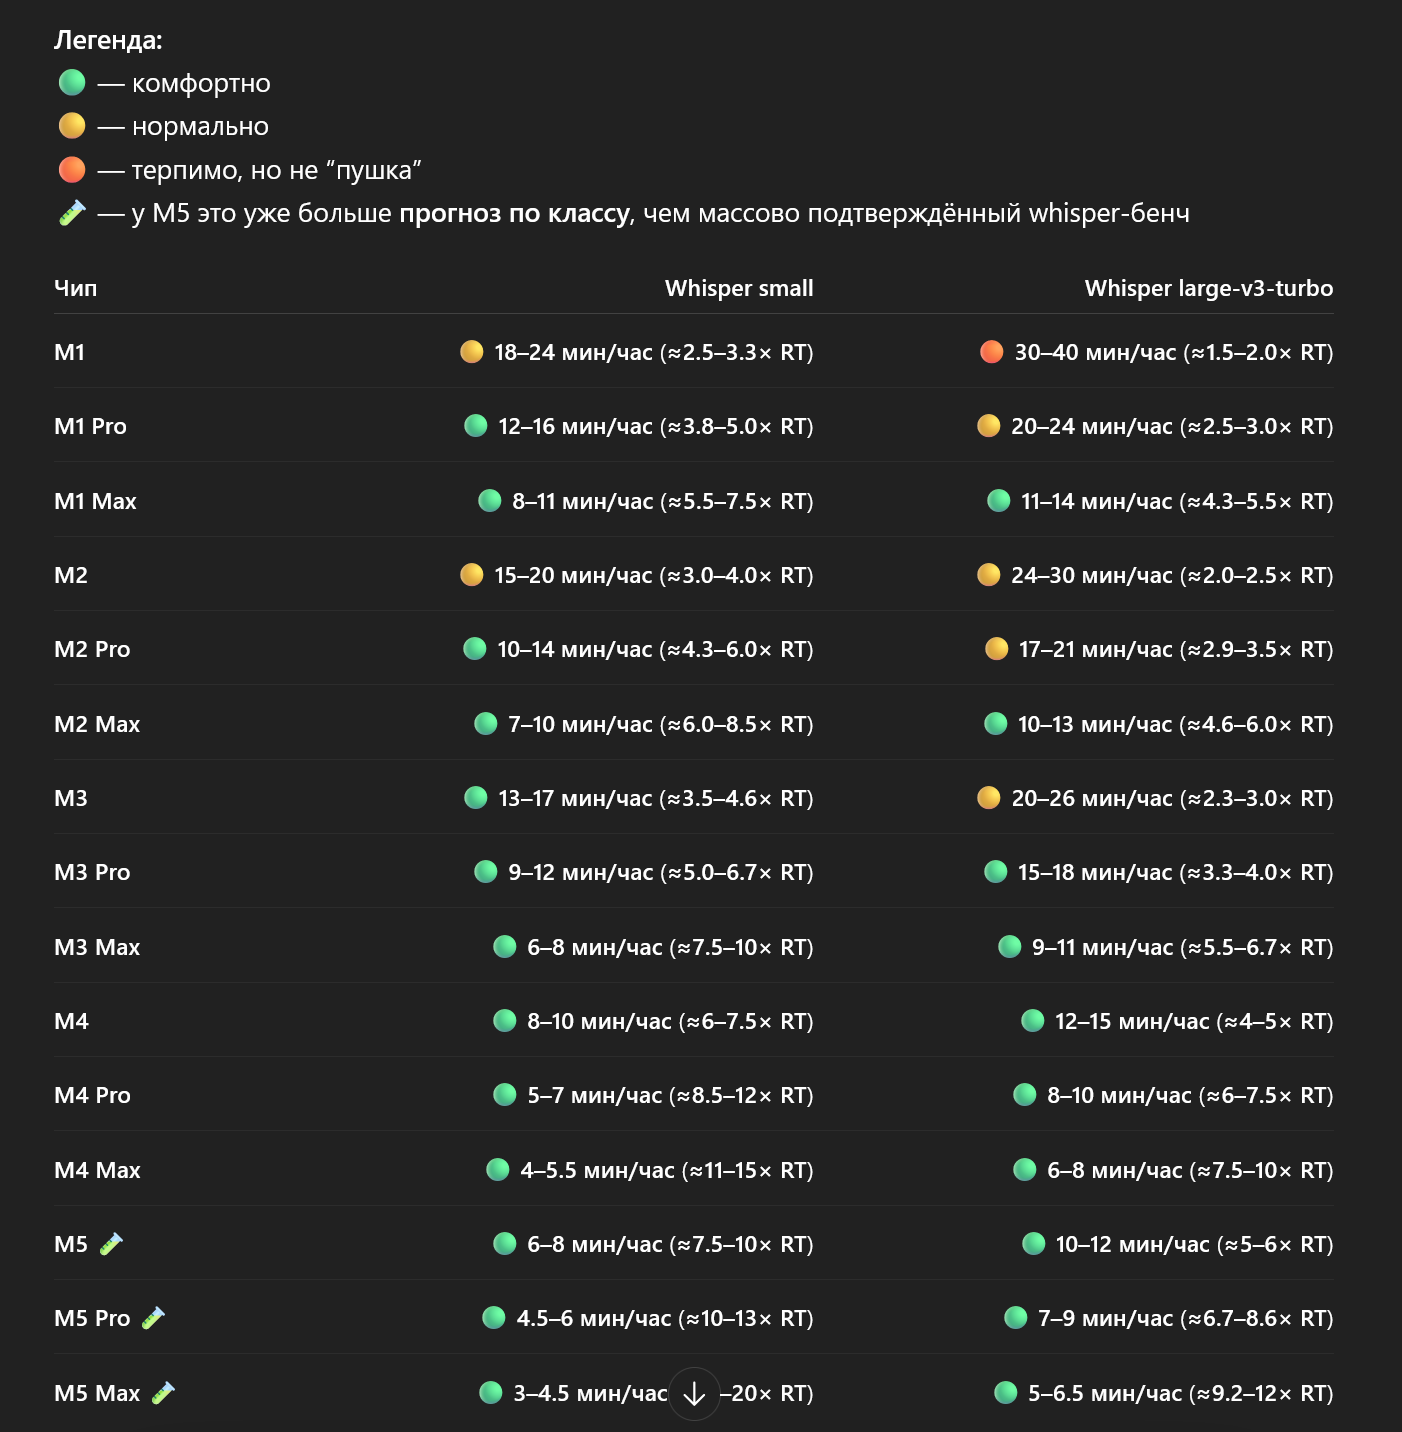Screen dimensions: 1402x1432
Task: Click the 'M4 Pro' row label
Action: tap(92, 1095)
